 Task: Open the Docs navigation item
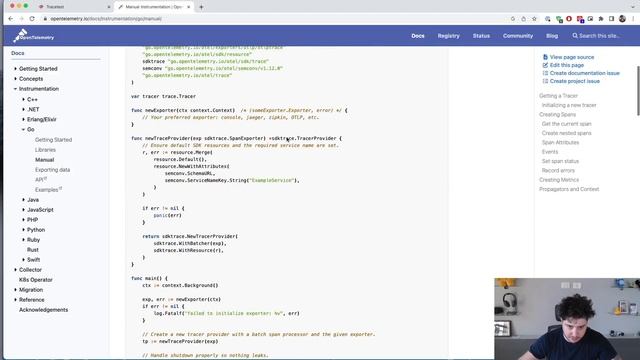pyautogui.click(x=418, y=36)
